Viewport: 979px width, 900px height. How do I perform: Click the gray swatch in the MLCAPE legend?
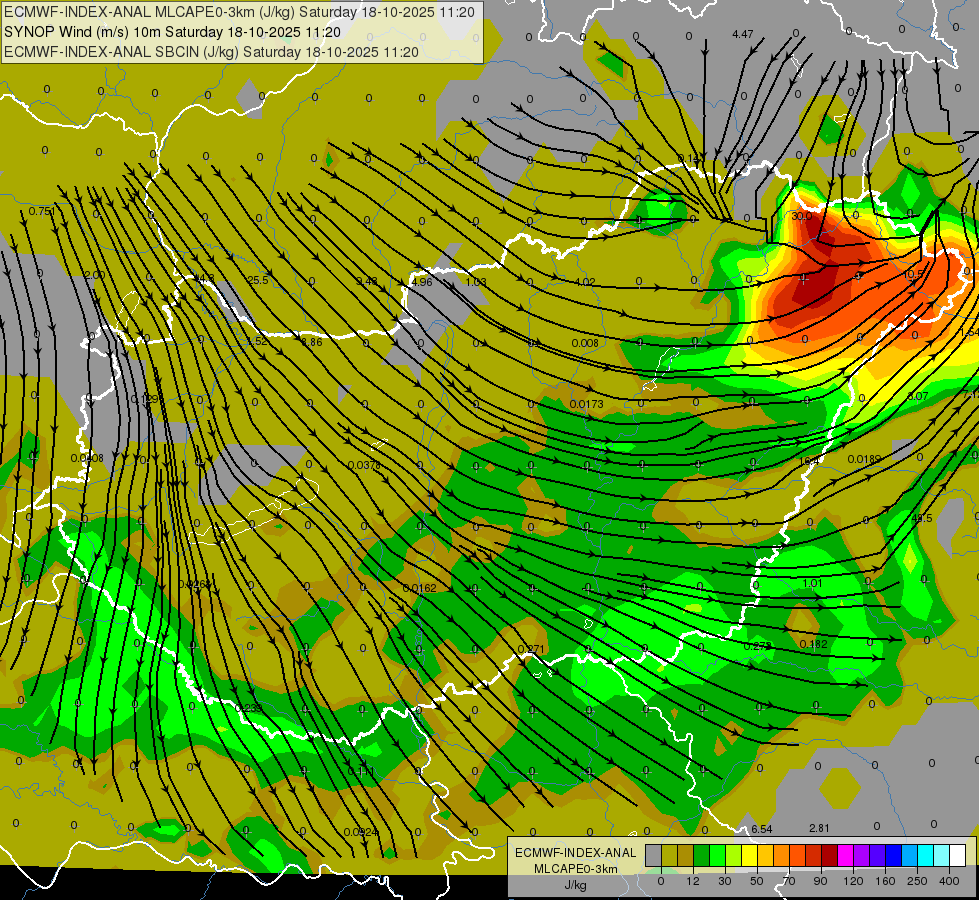[x=654, y=855]
